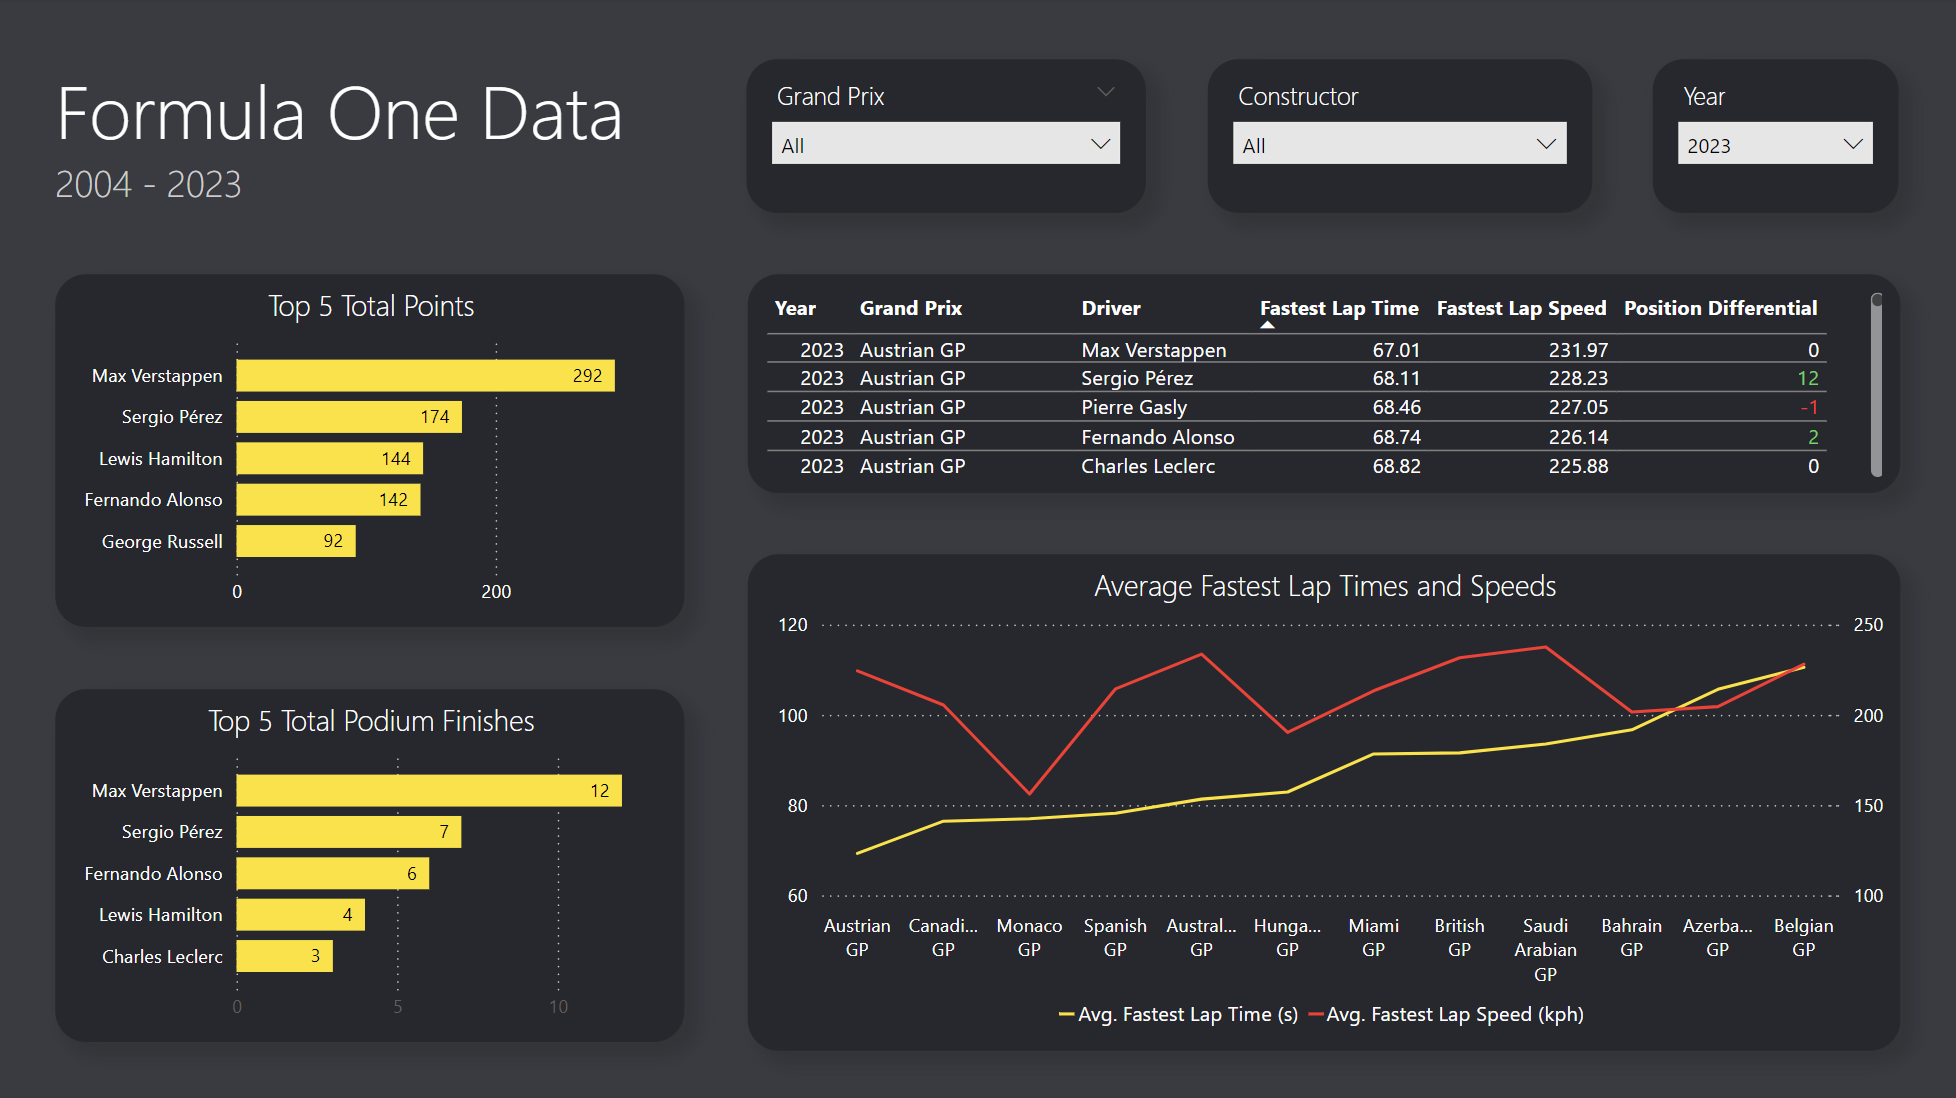This screenshot has height=1098, width=1956.
Task: Open the Year dropdown showing 2023
Action: coord(1774,145)
